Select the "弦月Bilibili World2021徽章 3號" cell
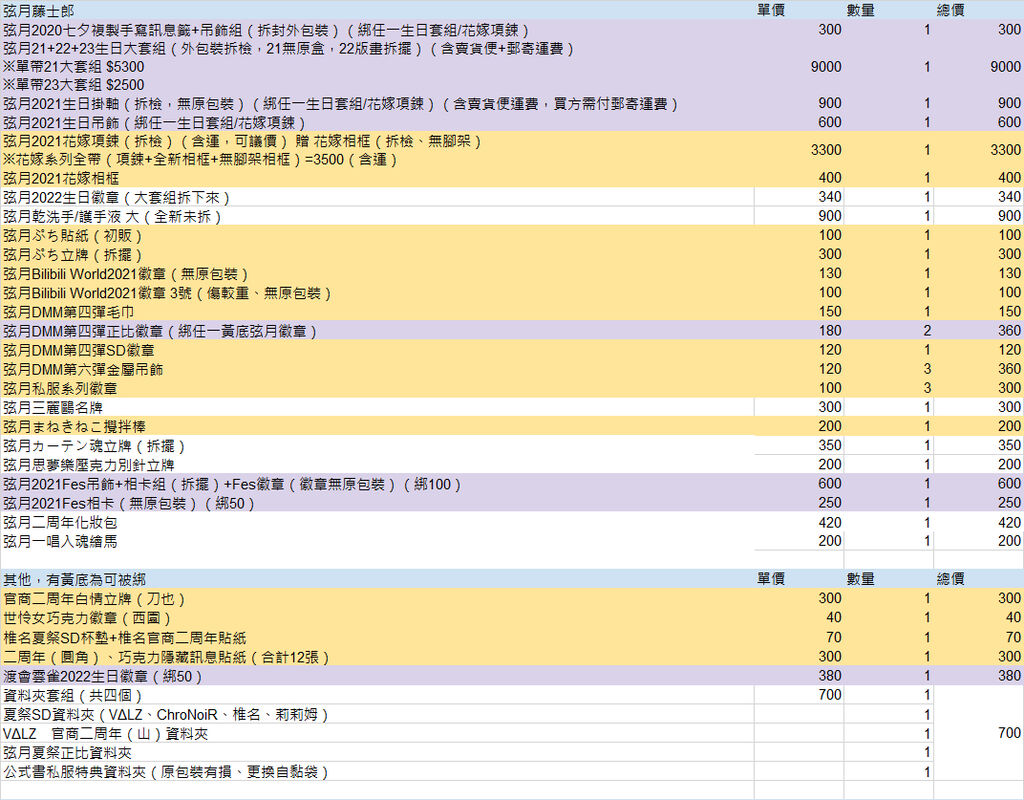This screenshot has height=800, width=1024. [166, 293]
